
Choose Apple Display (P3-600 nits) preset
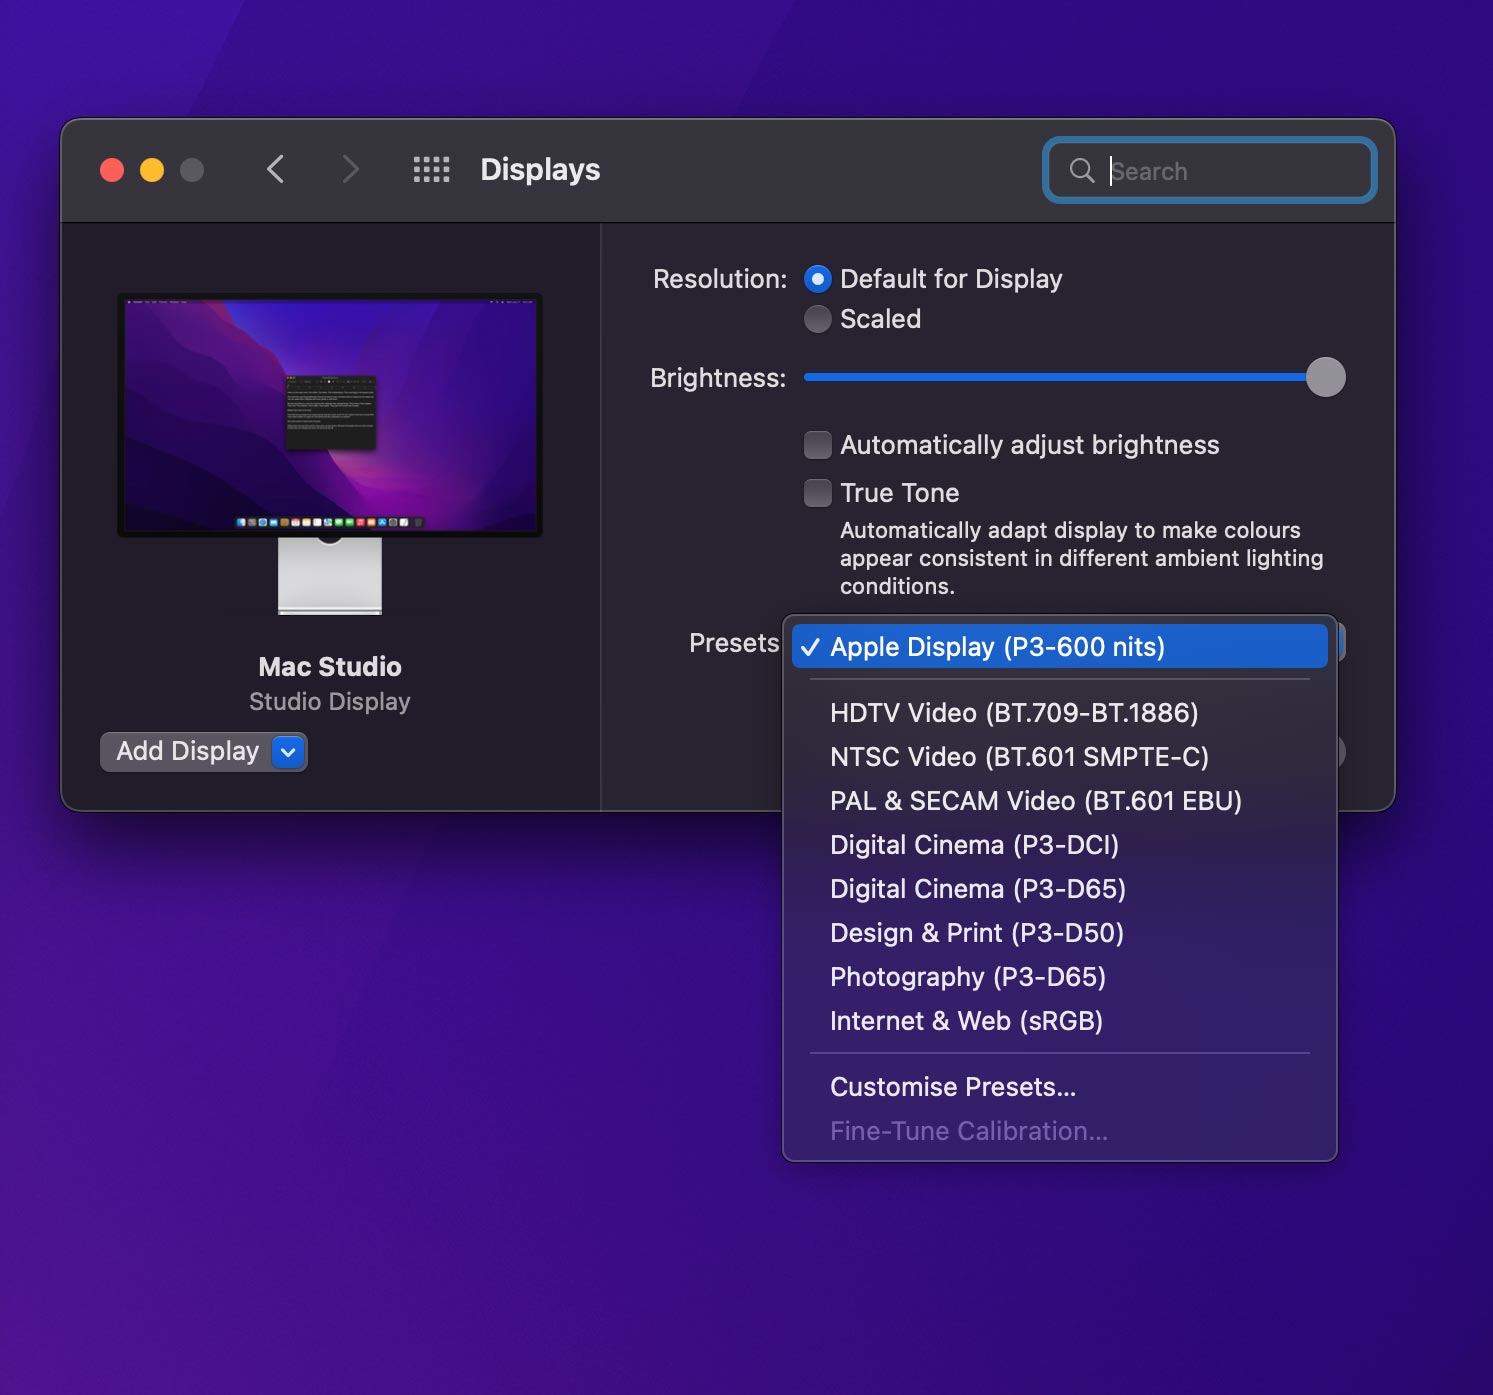(1060, 647)
